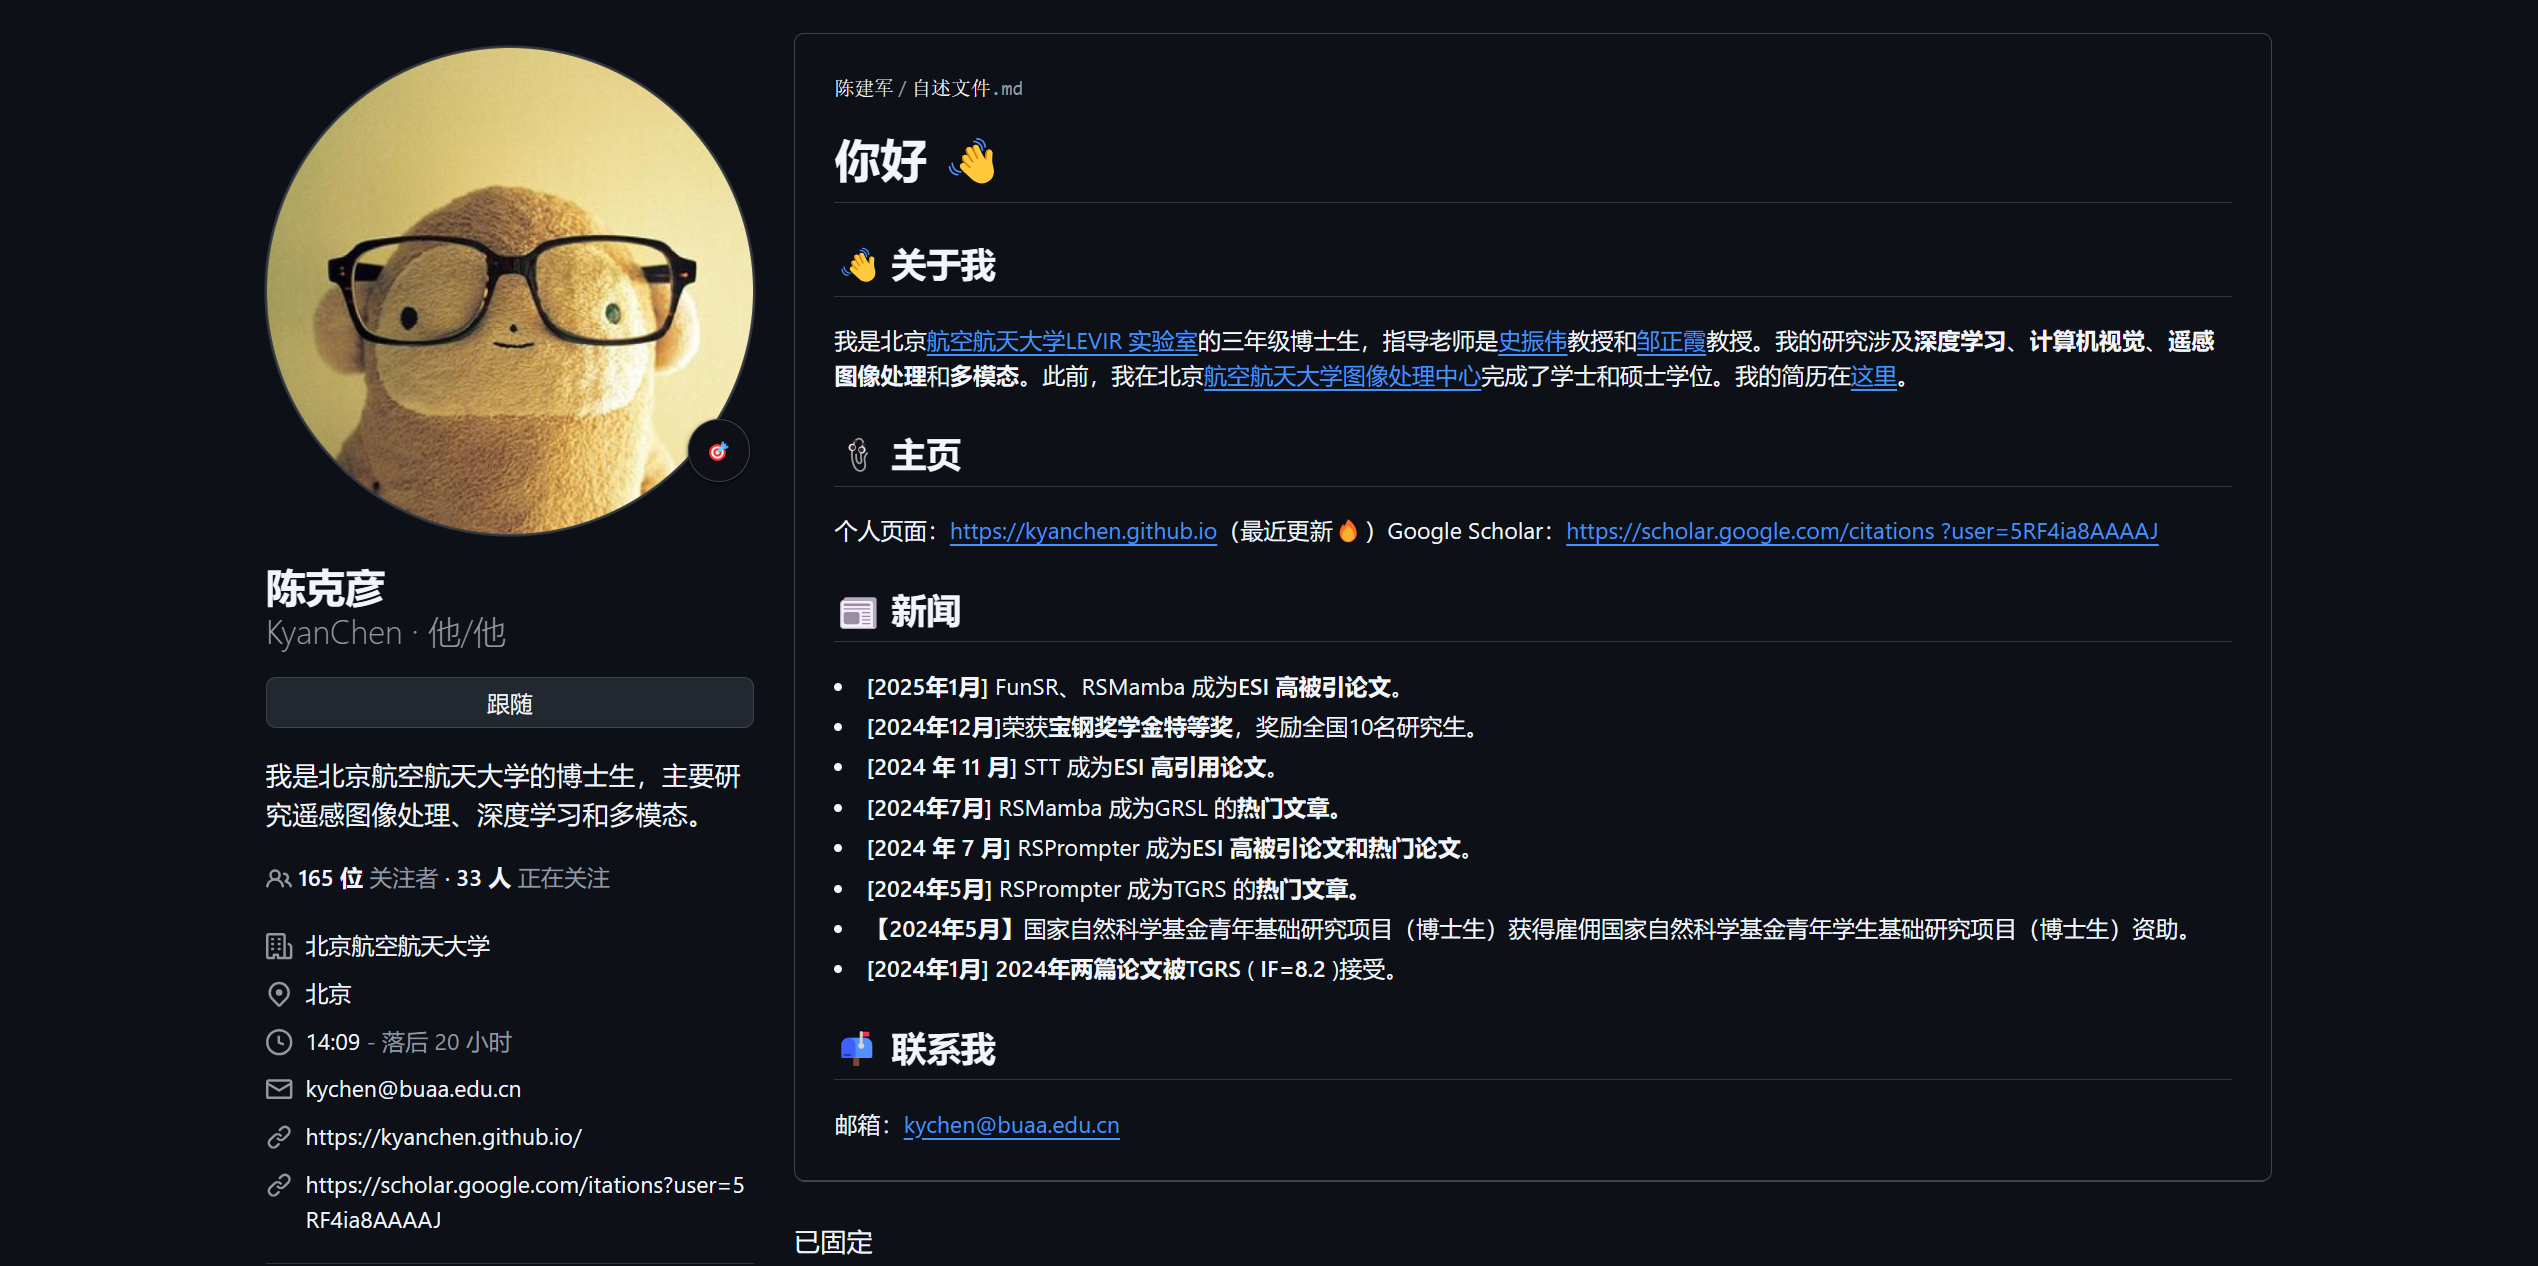Click the status emoji badge on the avatar
2538x1266 pixels.
coord(718,451)
